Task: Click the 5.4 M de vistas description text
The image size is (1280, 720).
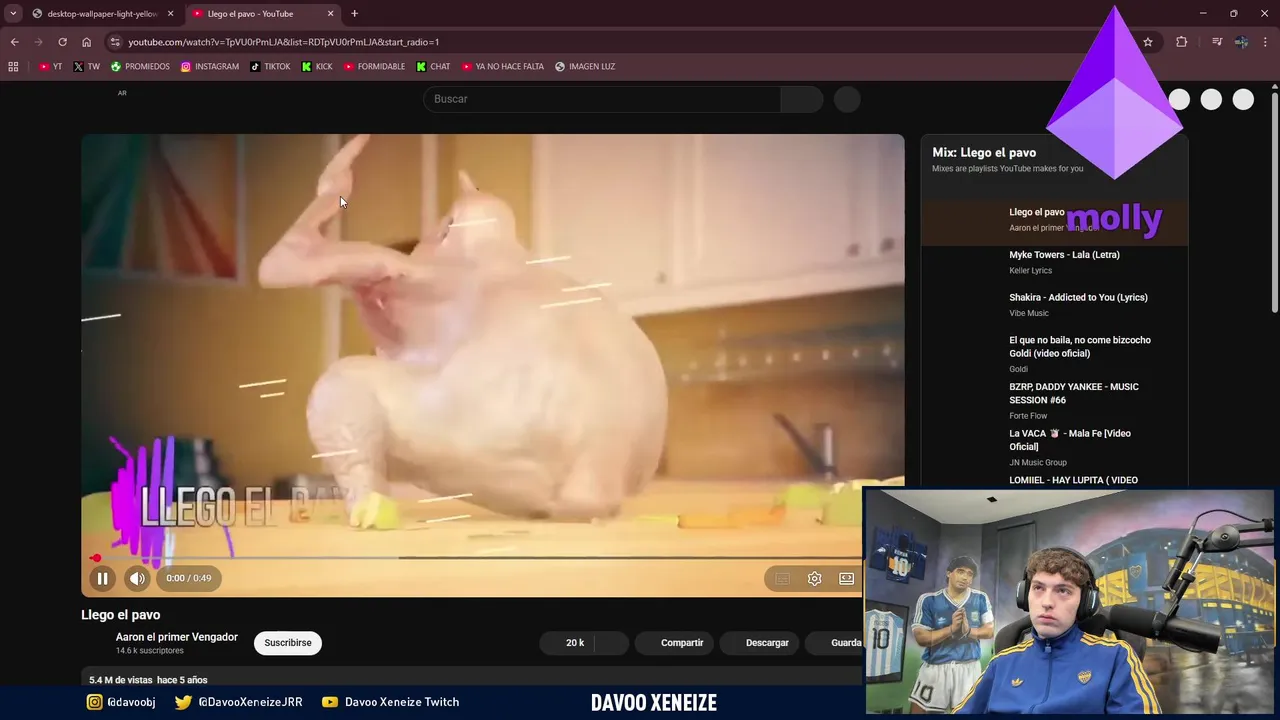Action: [x=148, y=680]
